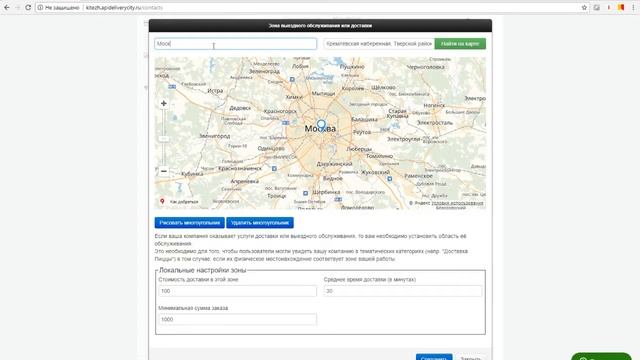Open Yandex 'Условия использования' link

point(457,203)
